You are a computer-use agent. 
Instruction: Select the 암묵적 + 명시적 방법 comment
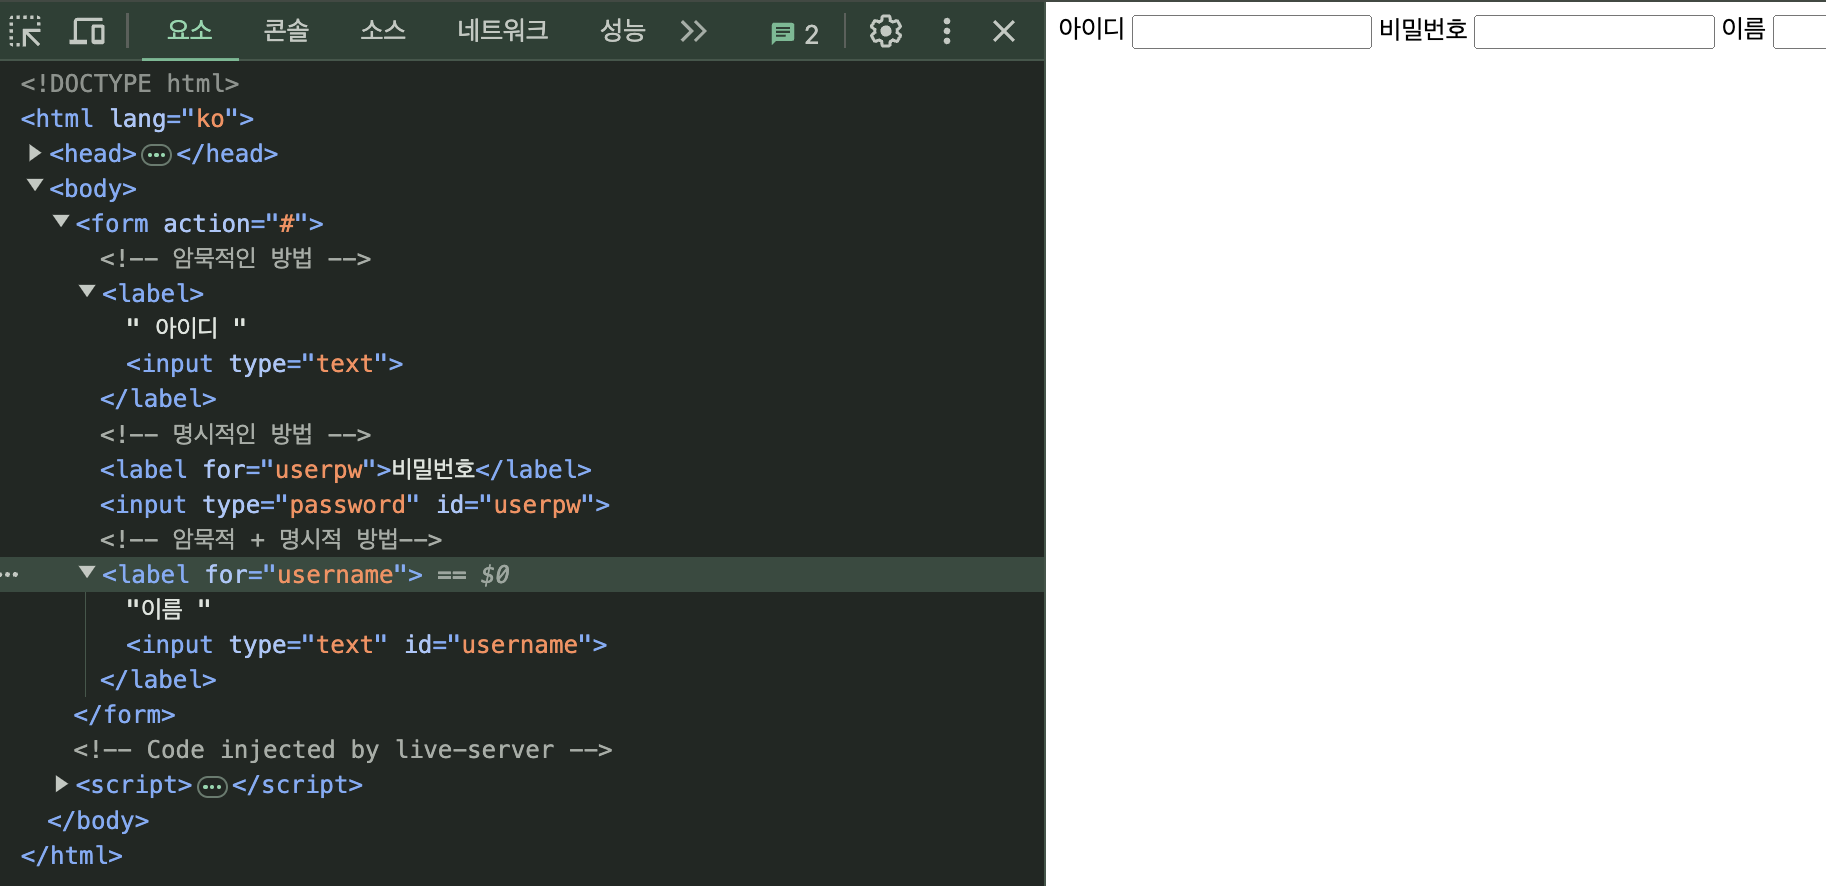(270, 539)
